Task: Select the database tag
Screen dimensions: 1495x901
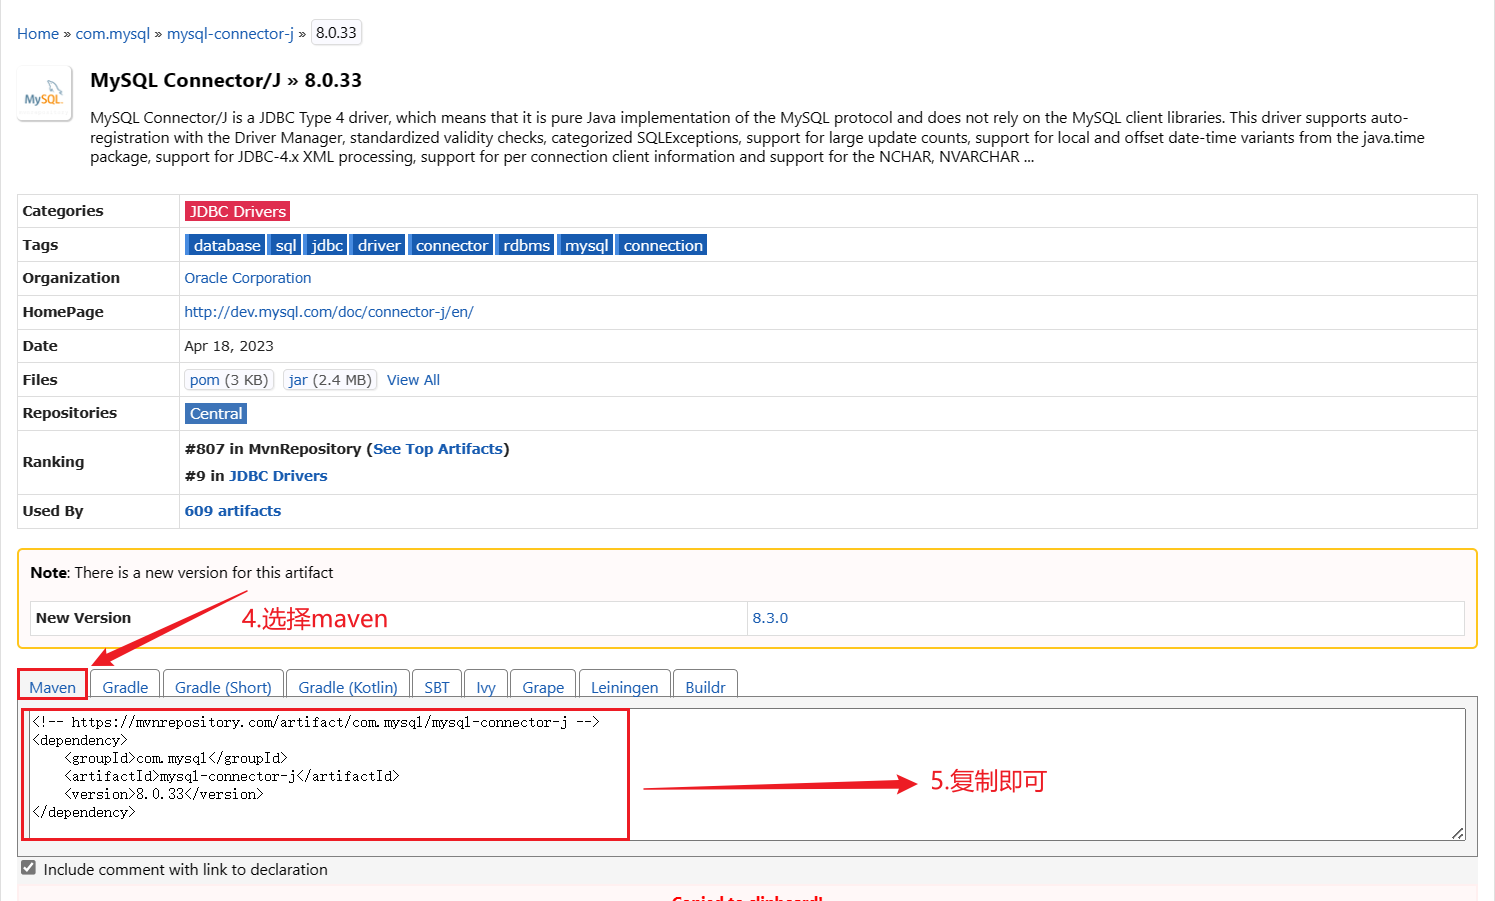Action: coord(226,245)
